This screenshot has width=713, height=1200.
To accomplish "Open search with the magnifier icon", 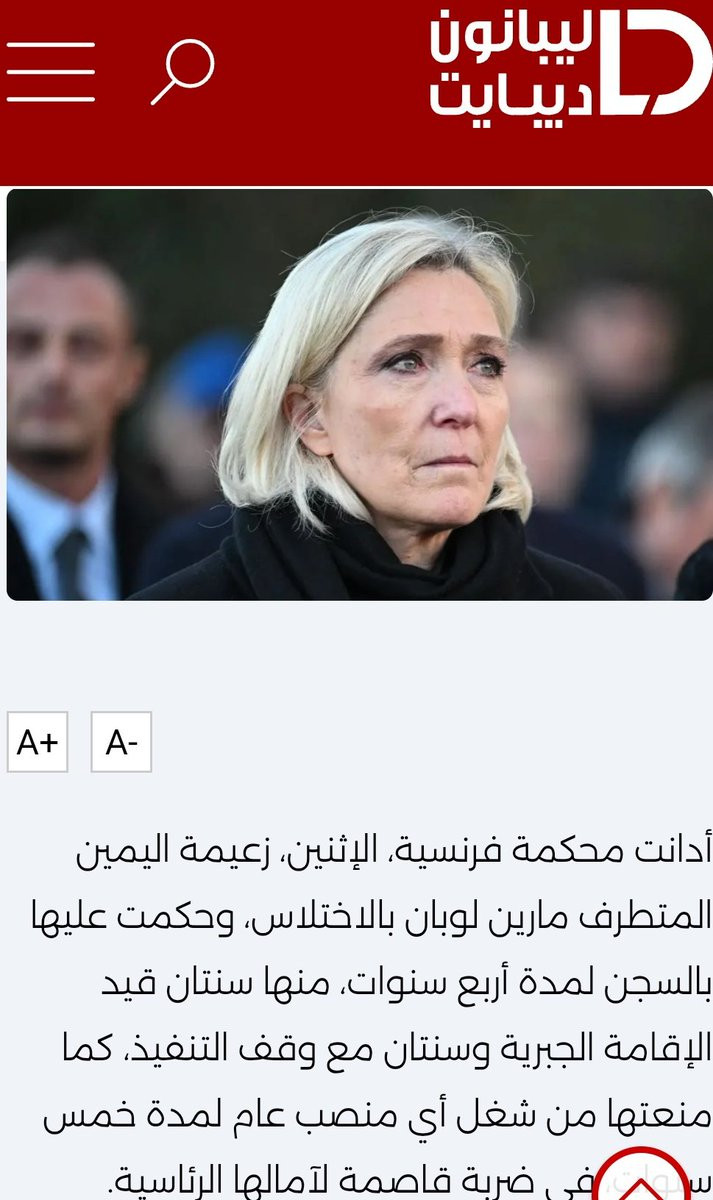I will coord(183,72).
